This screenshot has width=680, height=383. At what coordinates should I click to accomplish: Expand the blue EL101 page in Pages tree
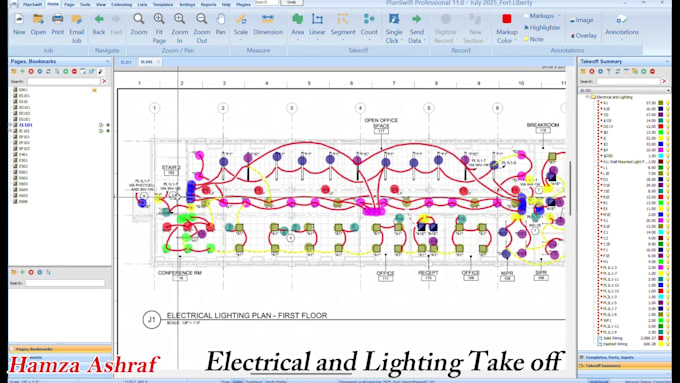coord(11,125)
